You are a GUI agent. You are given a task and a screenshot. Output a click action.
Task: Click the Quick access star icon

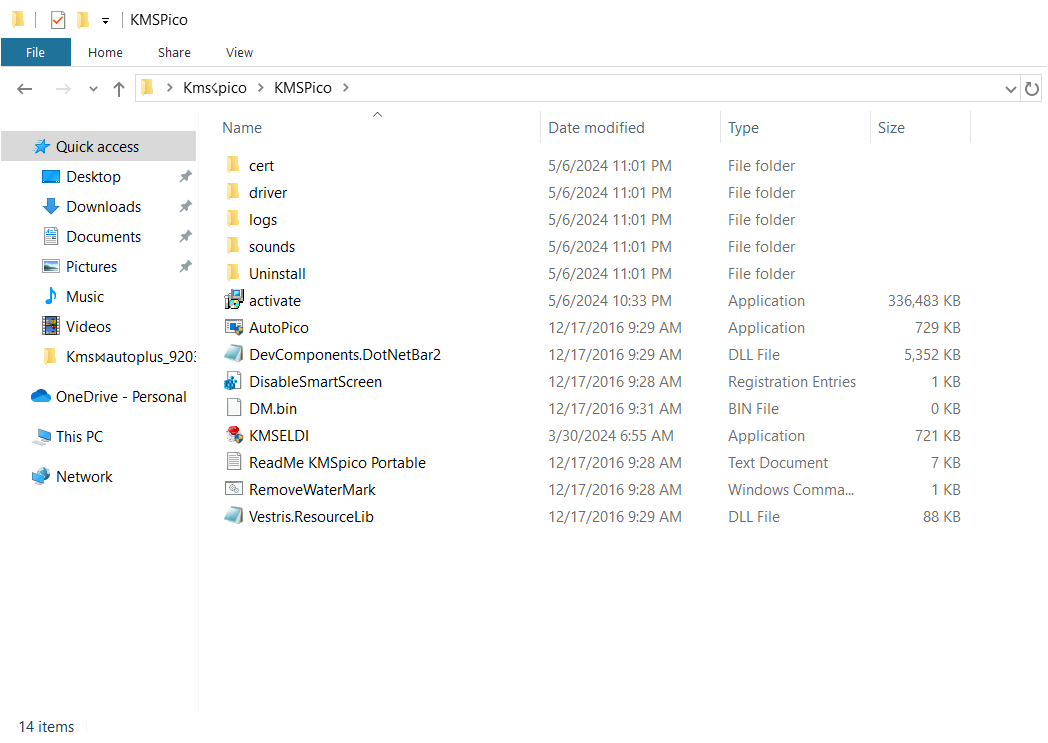[41, 146]
